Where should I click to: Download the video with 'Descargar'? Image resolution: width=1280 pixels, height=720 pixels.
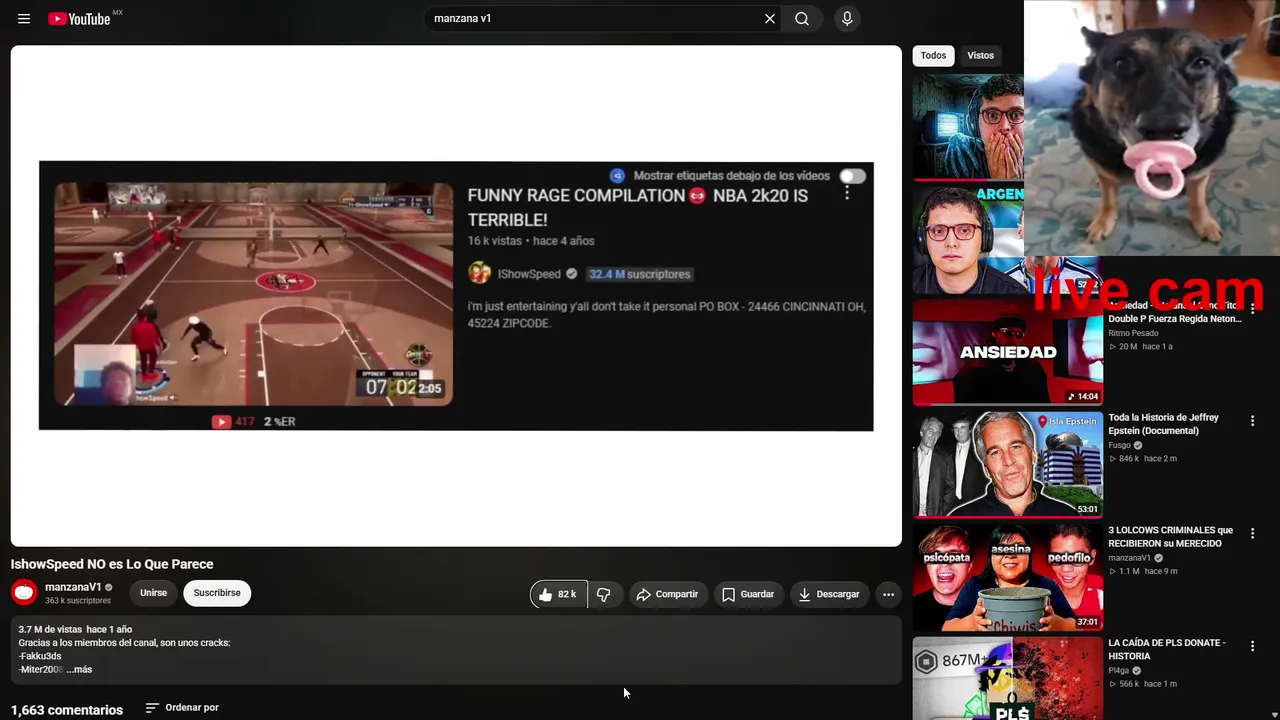[829, 594]
